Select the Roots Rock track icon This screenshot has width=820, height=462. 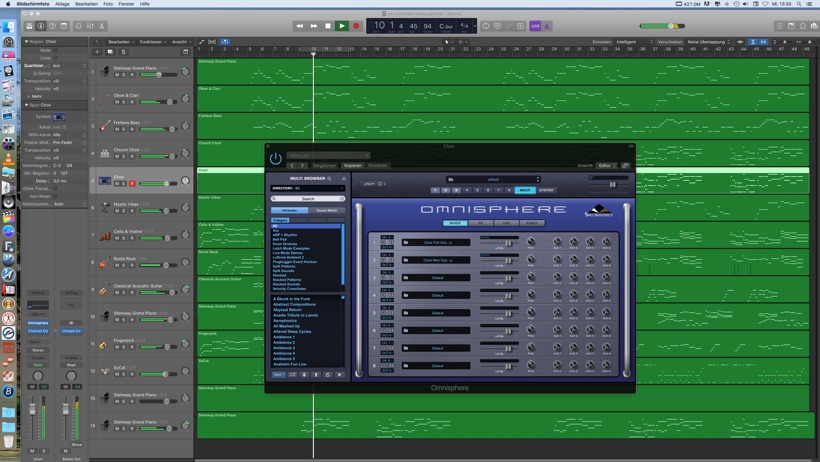[x=105, y=262]
